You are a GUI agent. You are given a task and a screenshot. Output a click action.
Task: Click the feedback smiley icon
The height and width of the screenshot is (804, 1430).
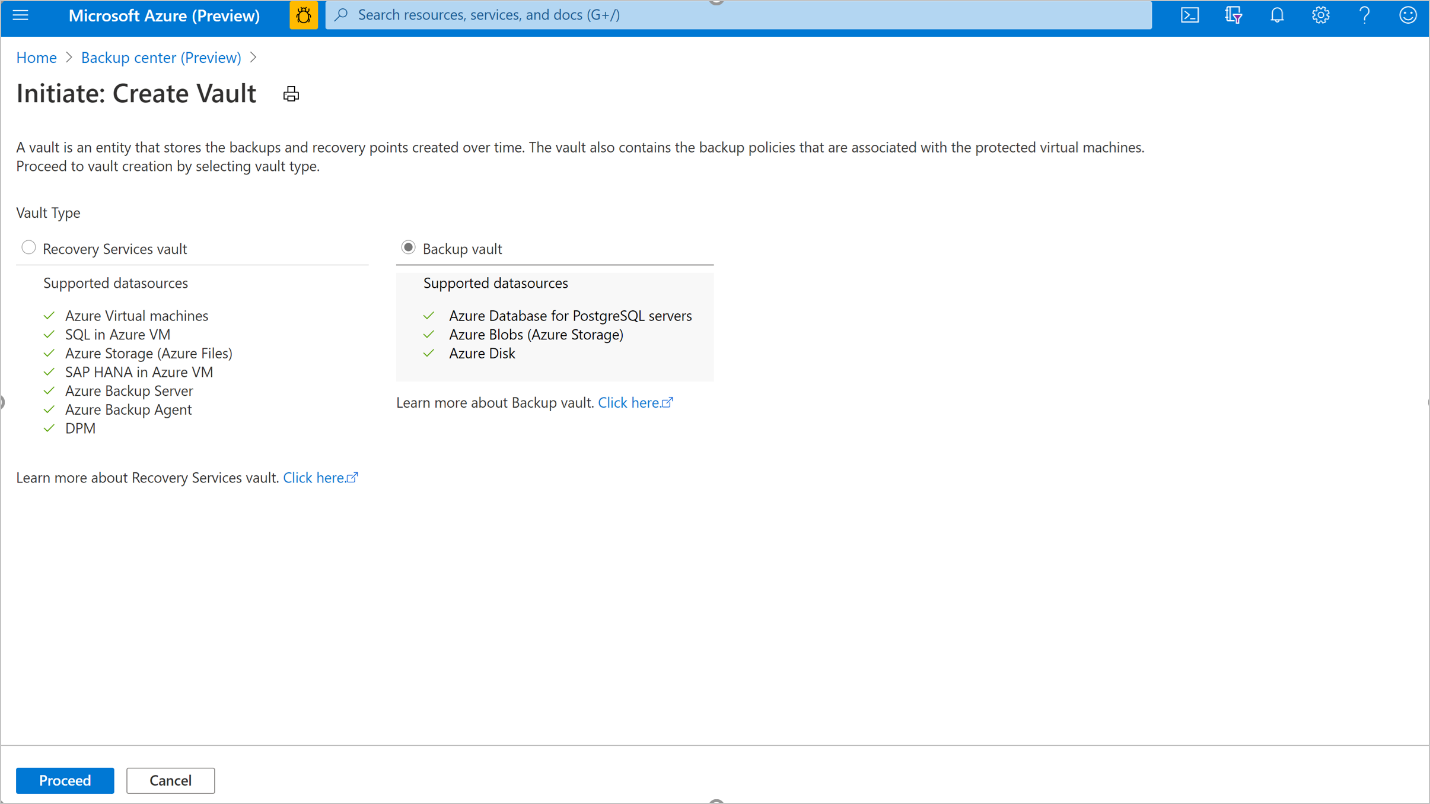coord(1408,15)
